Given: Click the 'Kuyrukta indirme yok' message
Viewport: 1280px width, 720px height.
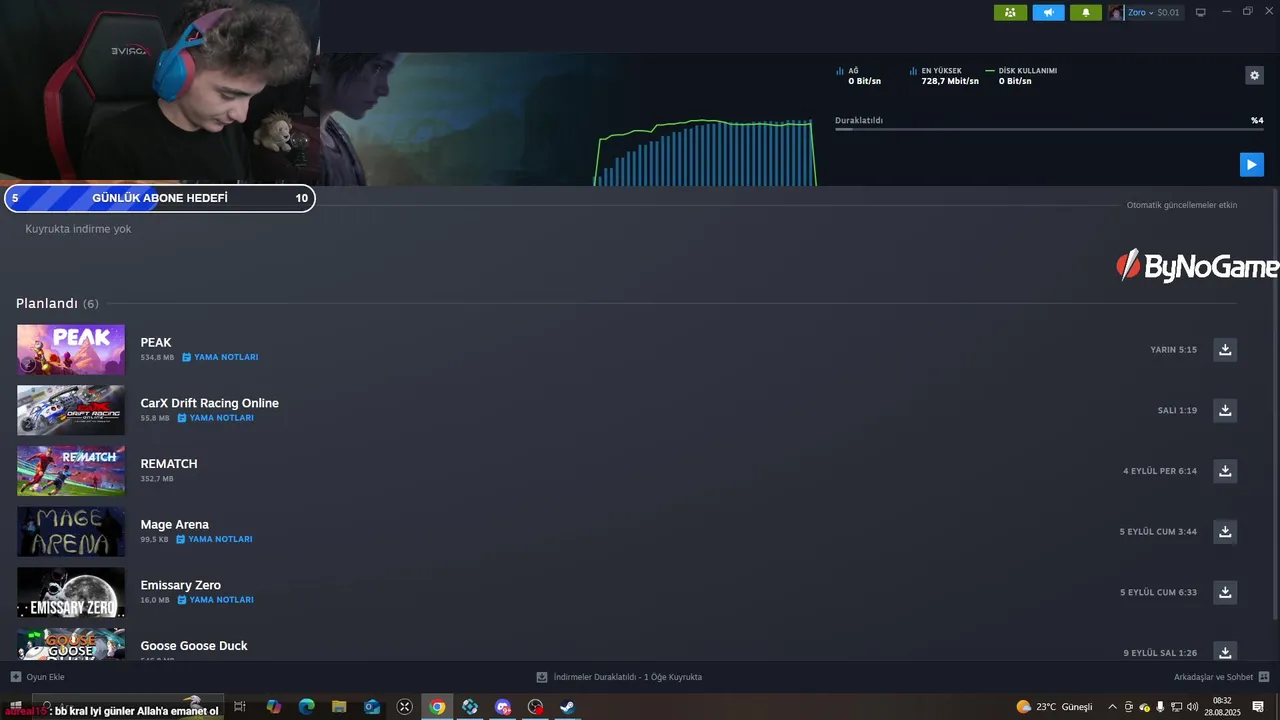Looking at the screenshot, I should (78, 229).
